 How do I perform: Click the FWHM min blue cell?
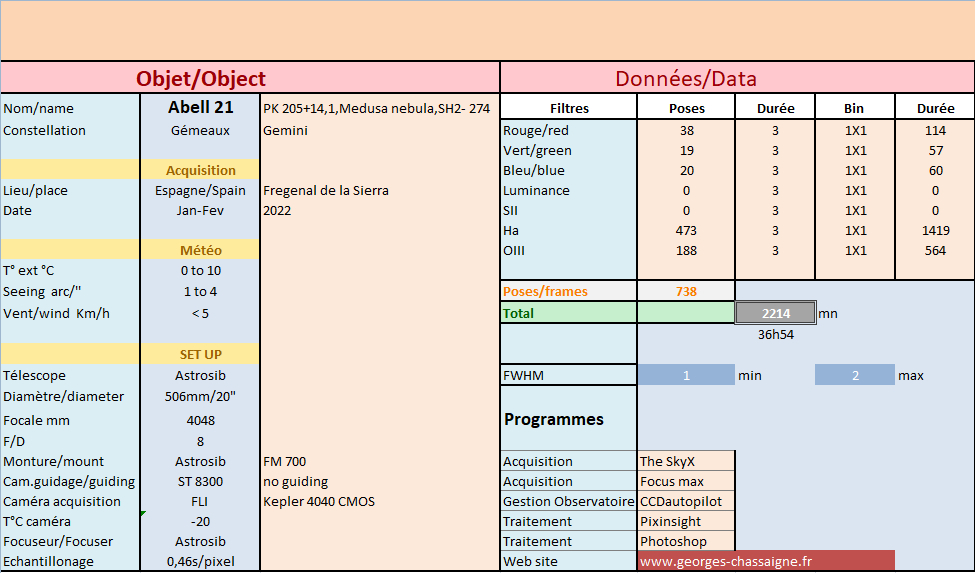click(686, 375)
